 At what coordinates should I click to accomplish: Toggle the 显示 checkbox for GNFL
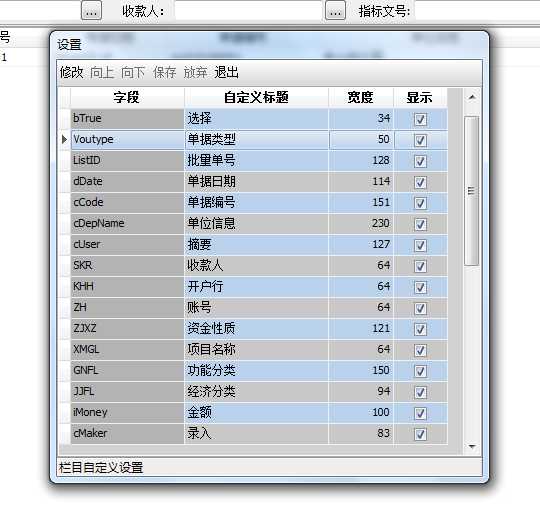(x=420, y=371)
